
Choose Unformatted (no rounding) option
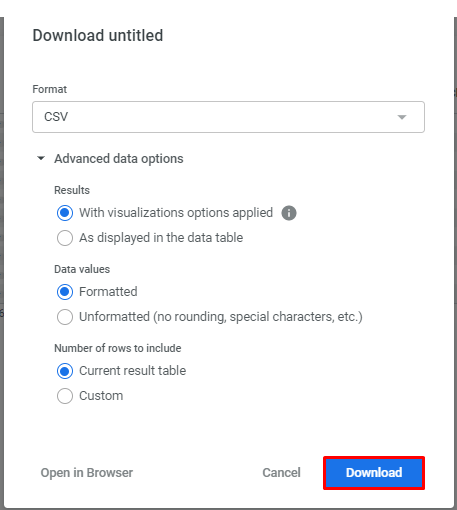click(65, 317)
